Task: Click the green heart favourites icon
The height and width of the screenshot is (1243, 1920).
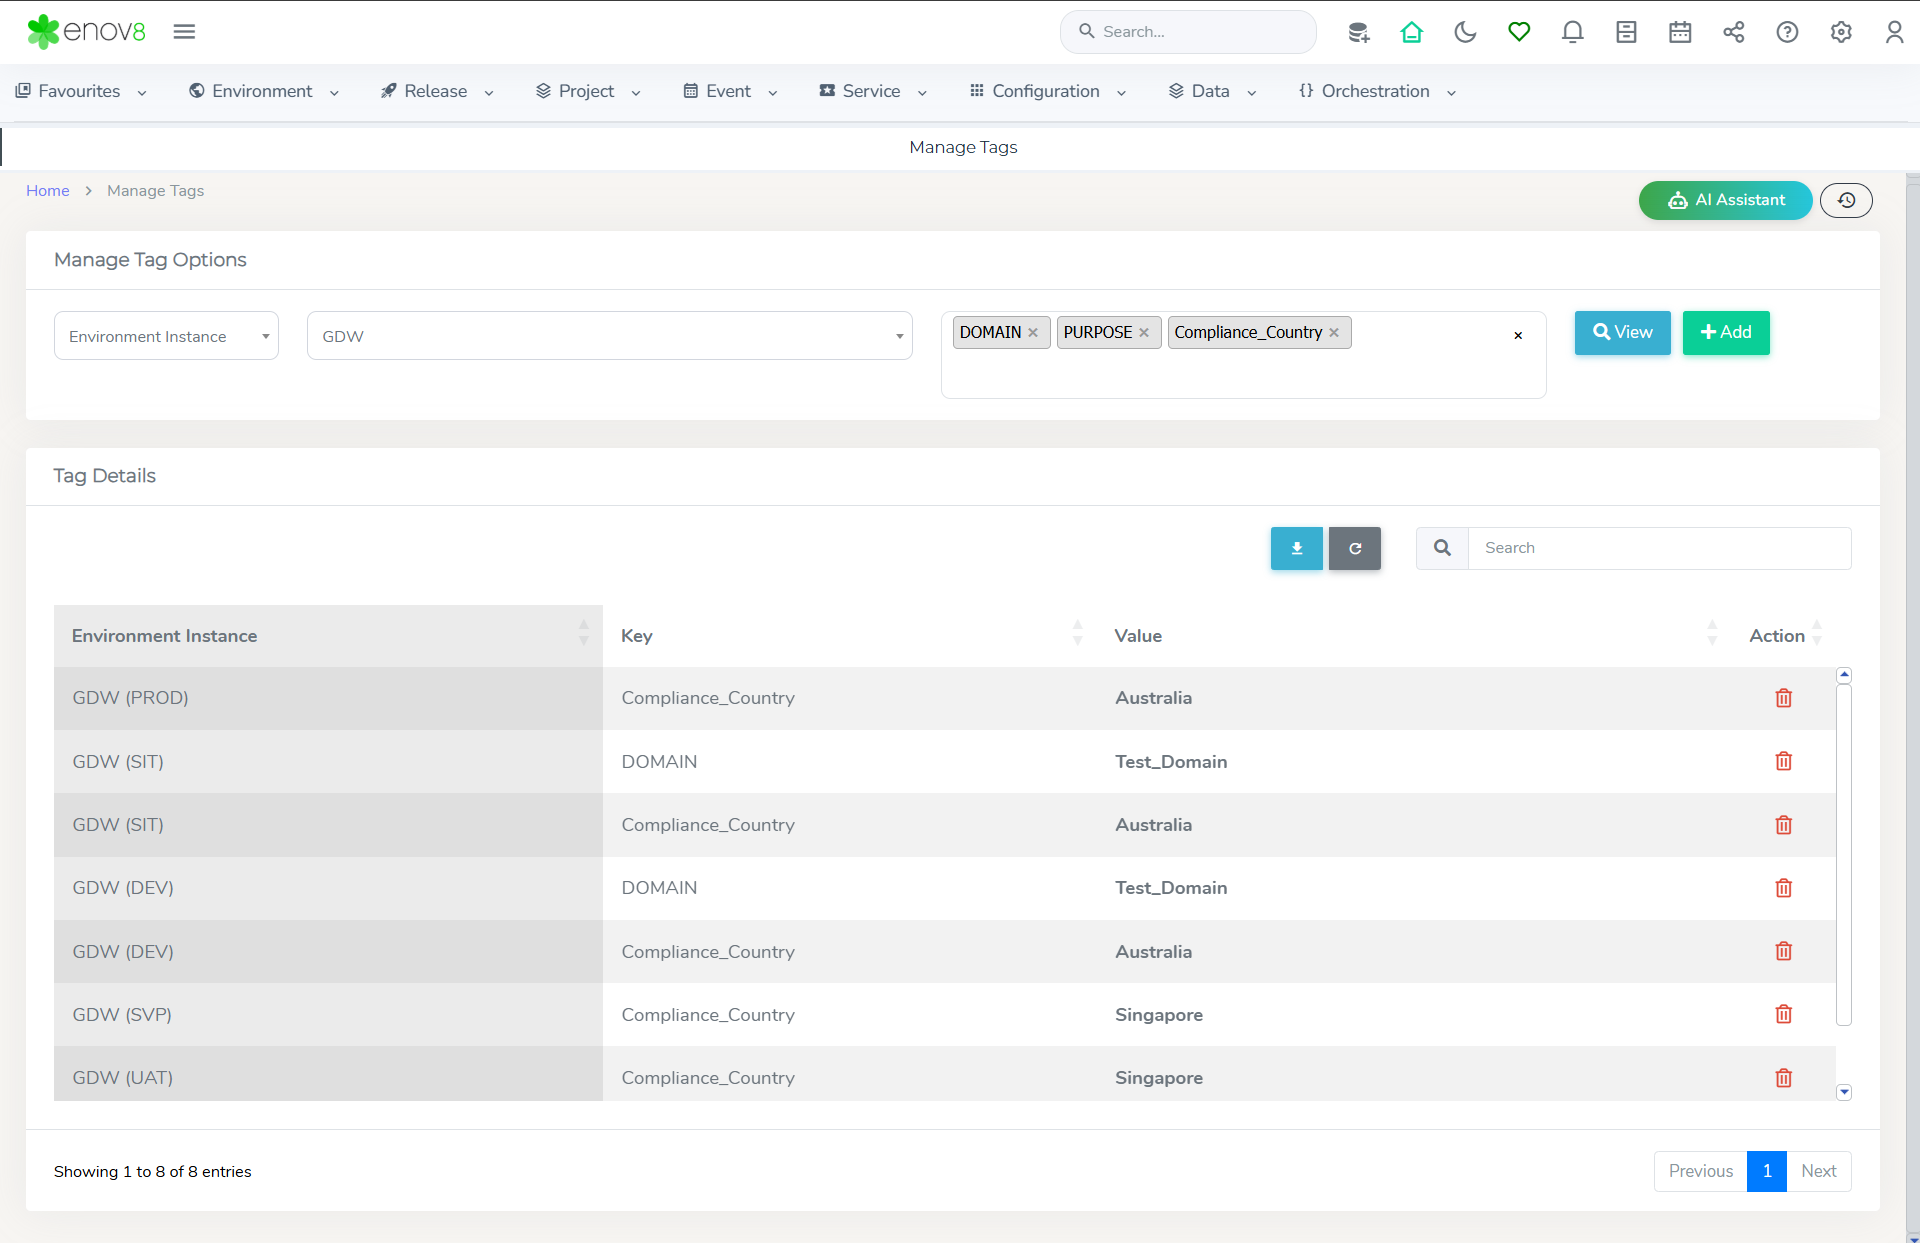Action: coord(1519,32)
